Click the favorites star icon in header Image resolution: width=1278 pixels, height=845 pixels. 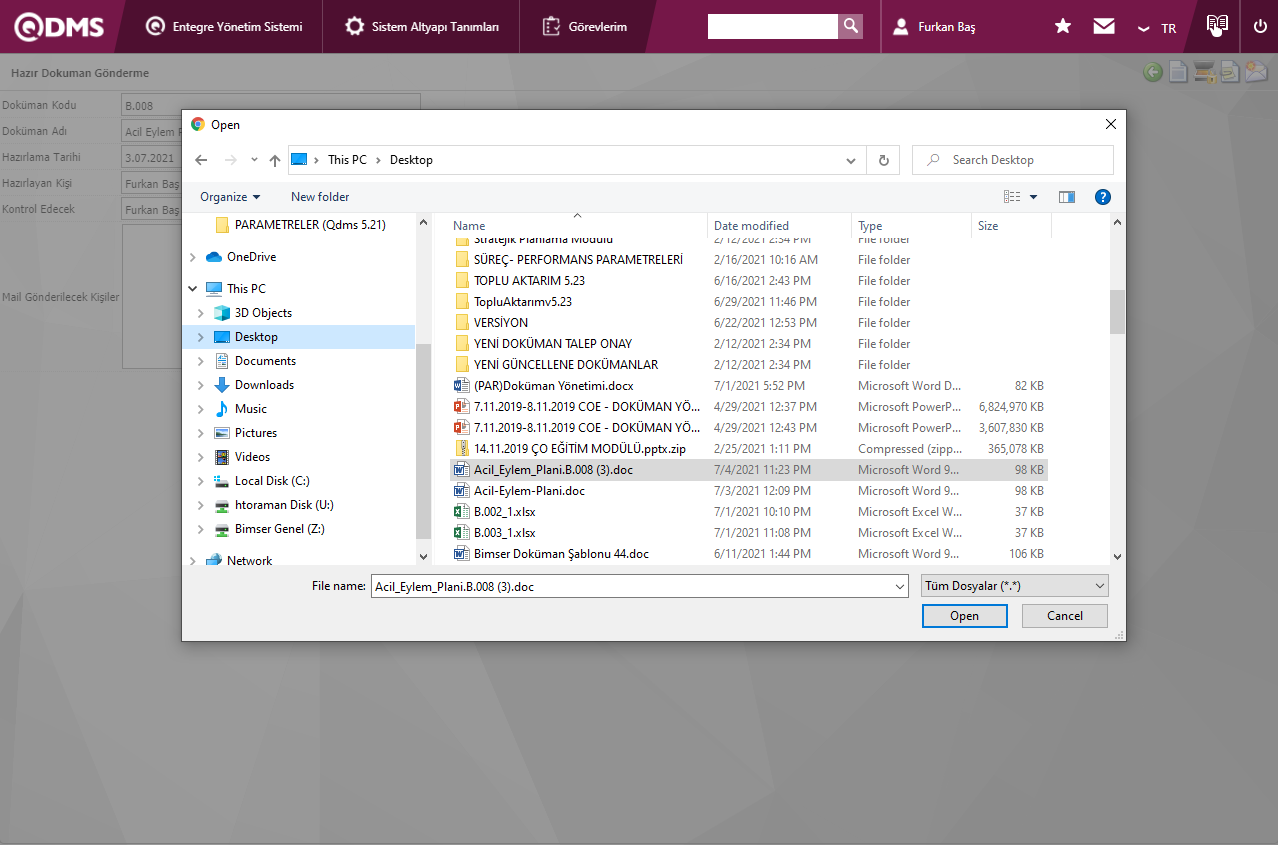(x=1063, y=27)
